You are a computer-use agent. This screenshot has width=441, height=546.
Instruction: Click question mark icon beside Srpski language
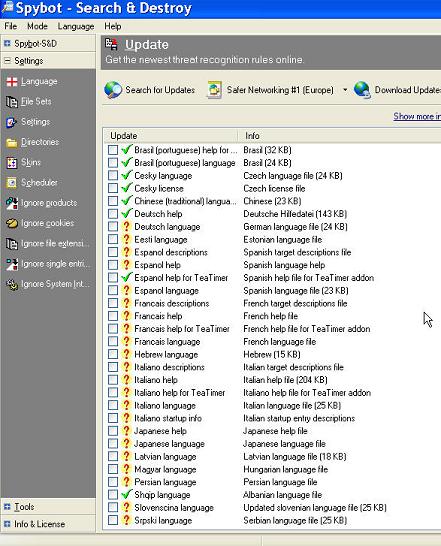tap(126, 520)
